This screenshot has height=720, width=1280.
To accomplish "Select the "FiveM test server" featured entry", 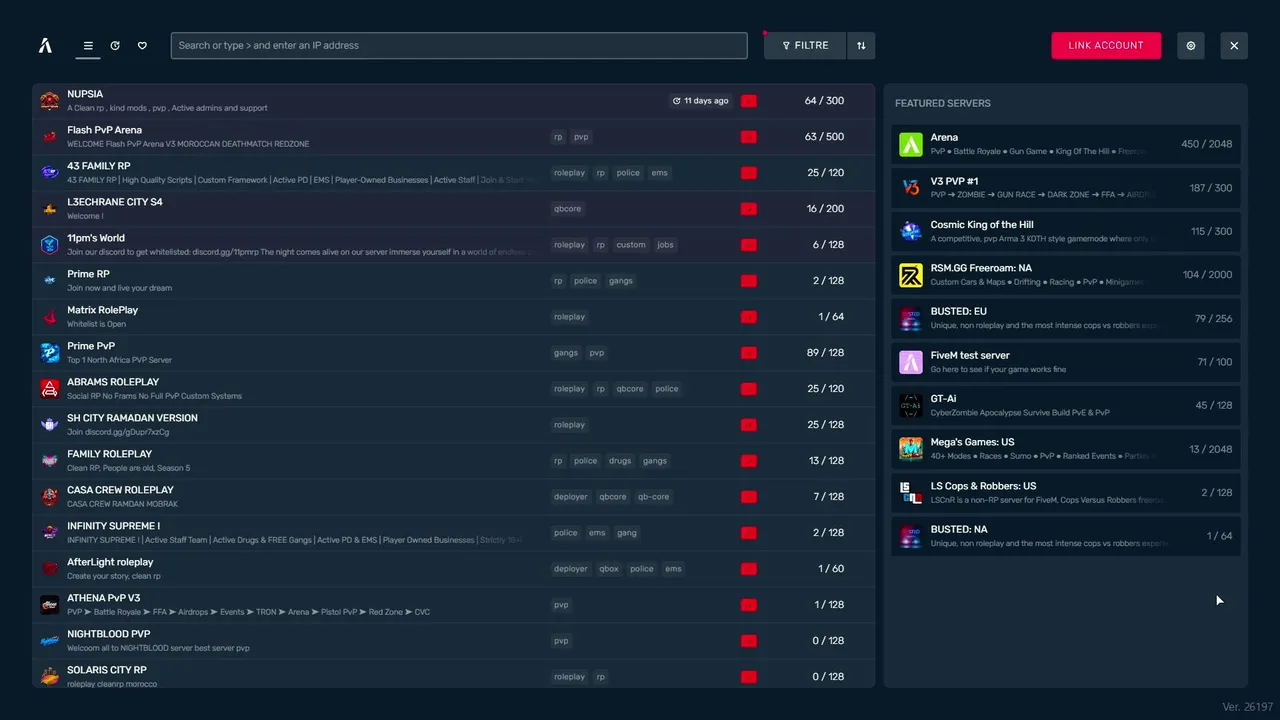I will [x=1066, y=362].
